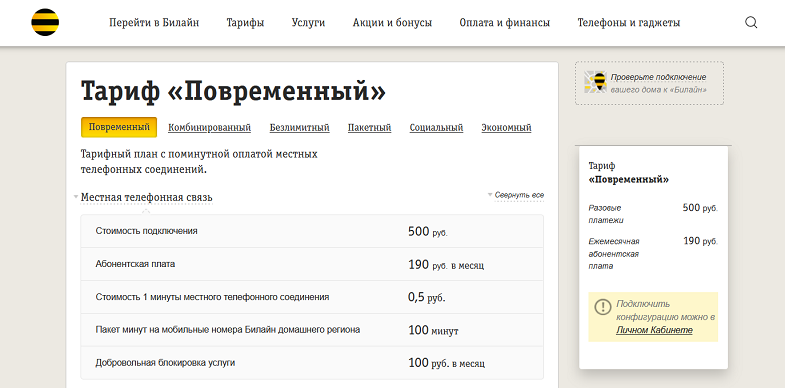
Task: Collapse the Местная телефонная связь section
Action: point(147,197)
